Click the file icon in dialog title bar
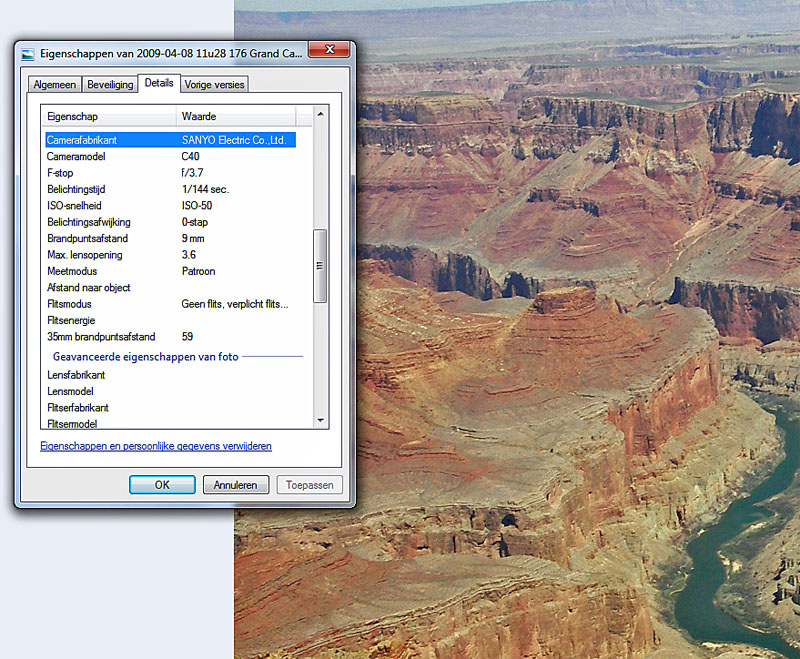Viewport: 800px width, 659px height. (29, 52)
